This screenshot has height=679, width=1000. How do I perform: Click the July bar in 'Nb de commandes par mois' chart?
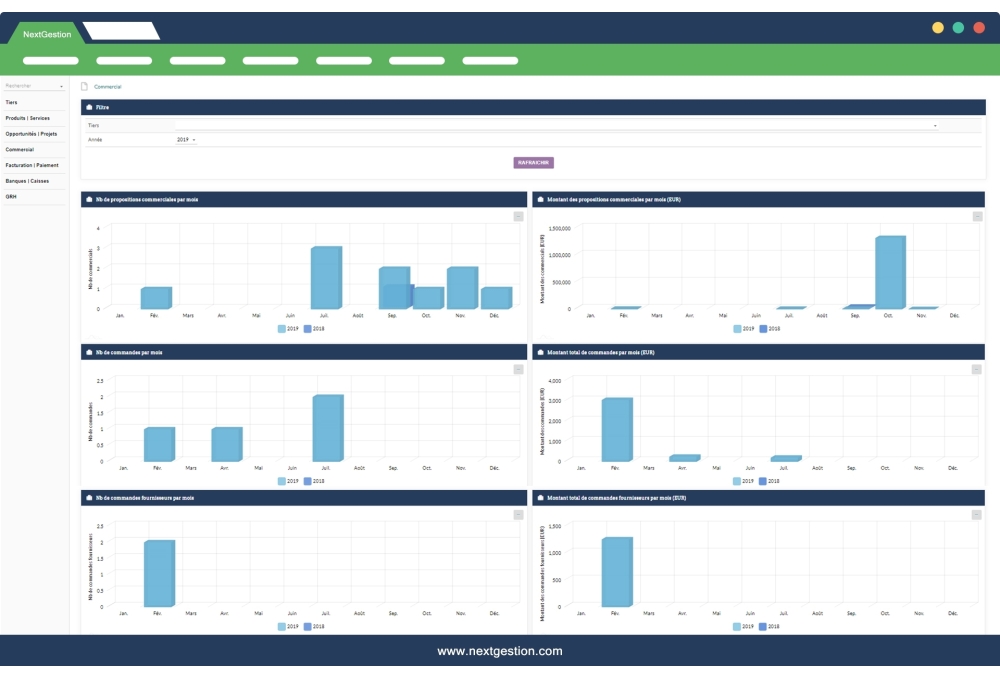pyautogui.click(x=327, y=428)
